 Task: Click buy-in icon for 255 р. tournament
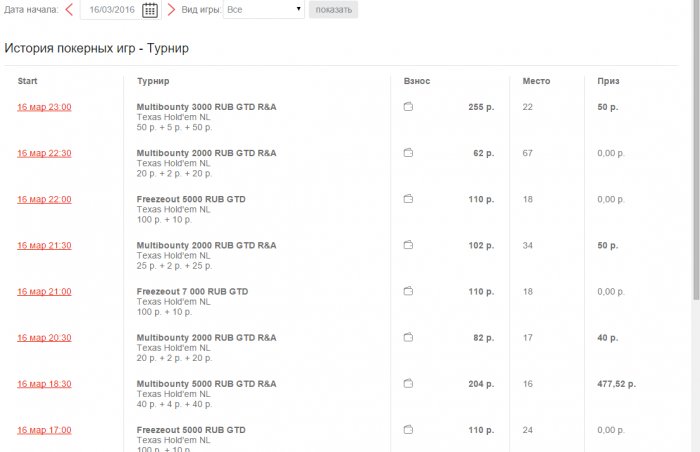tap(408, 107)
